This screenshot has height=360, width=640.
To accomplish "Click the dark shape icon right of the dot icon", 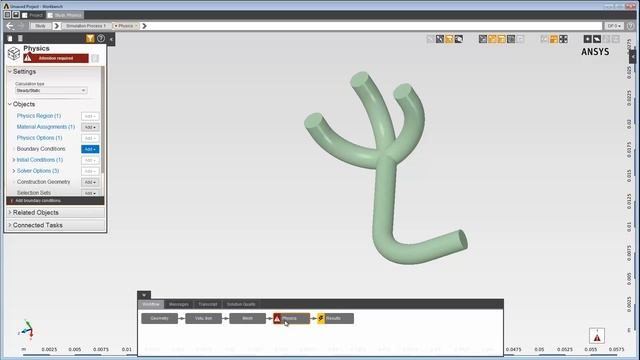I will tap(597, 39).
